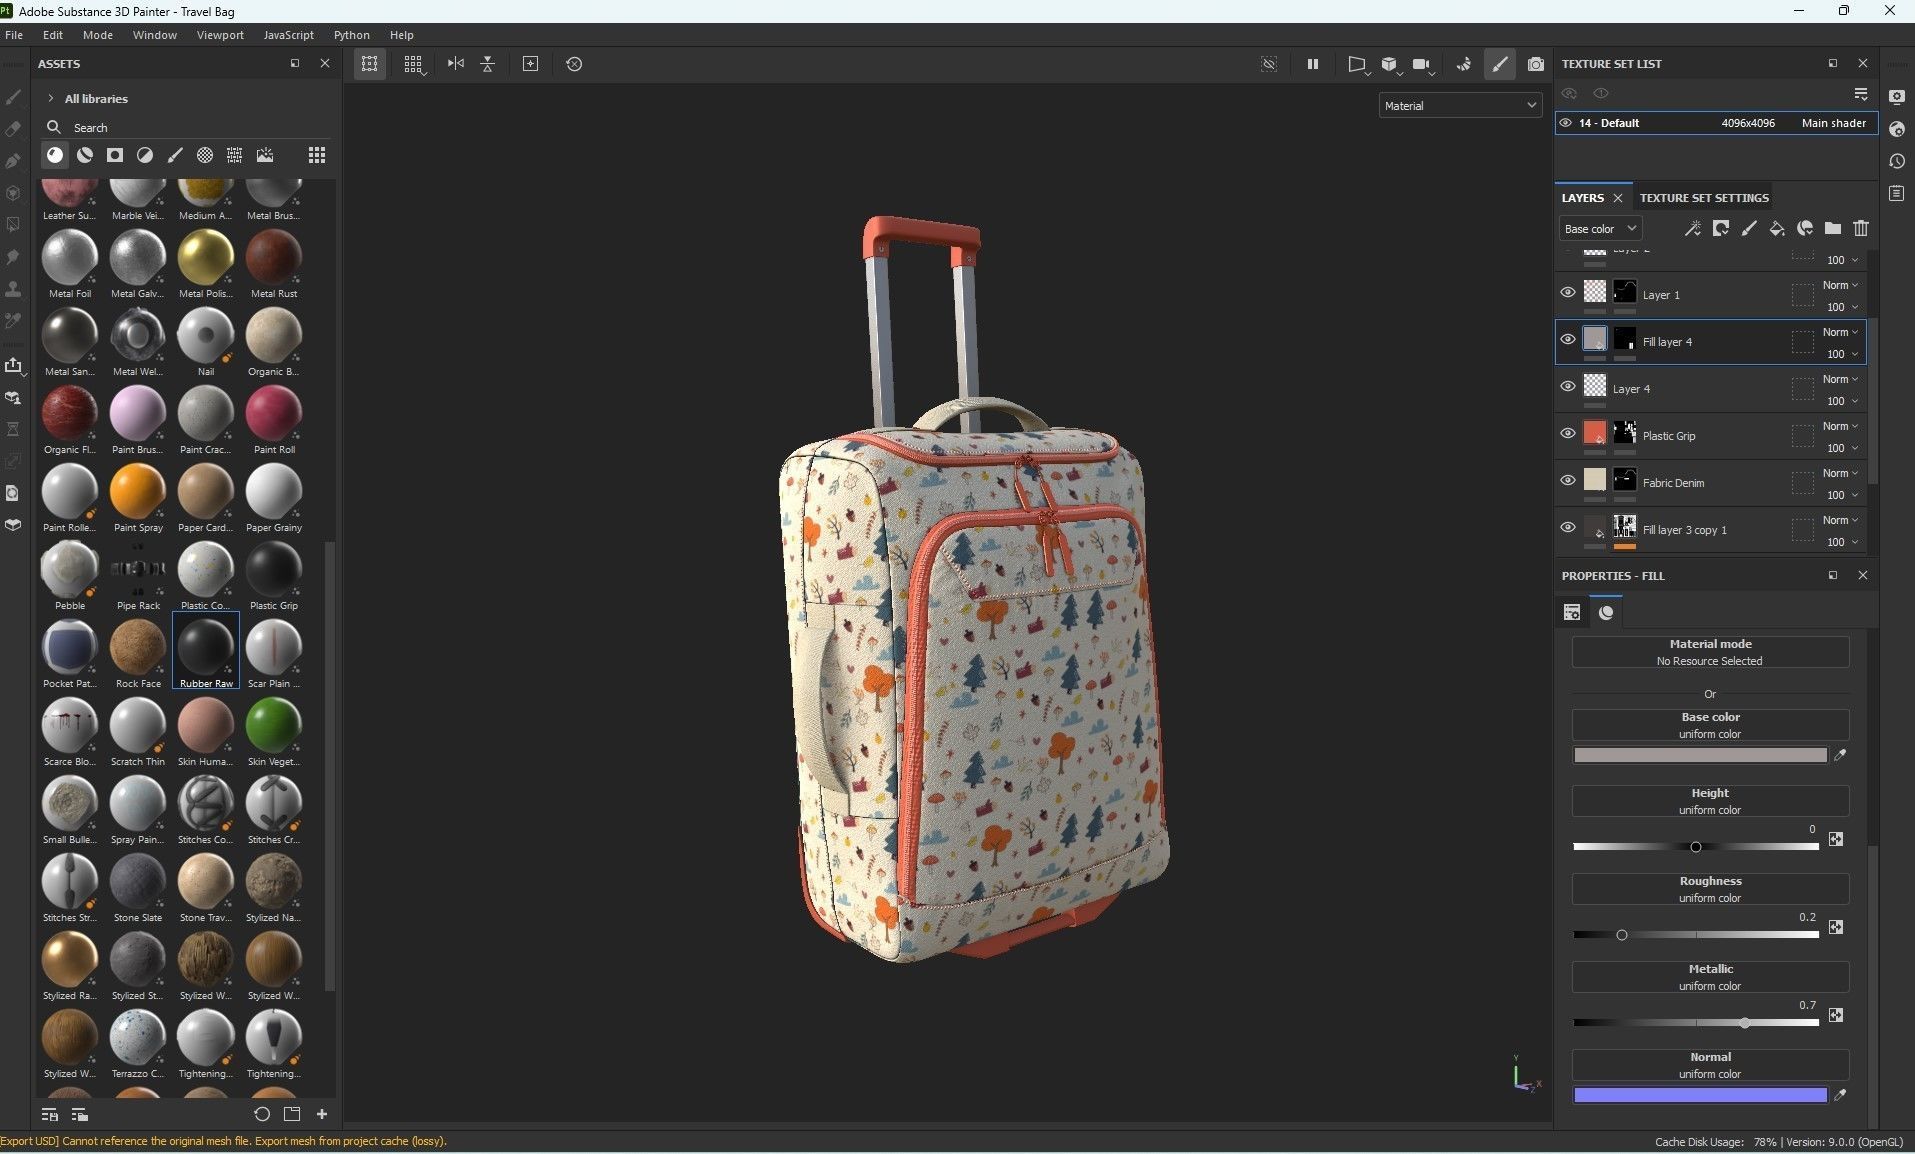Create a new folder in Layers
Viewport: 1915px width, 1154px height.
point(1833,229)
